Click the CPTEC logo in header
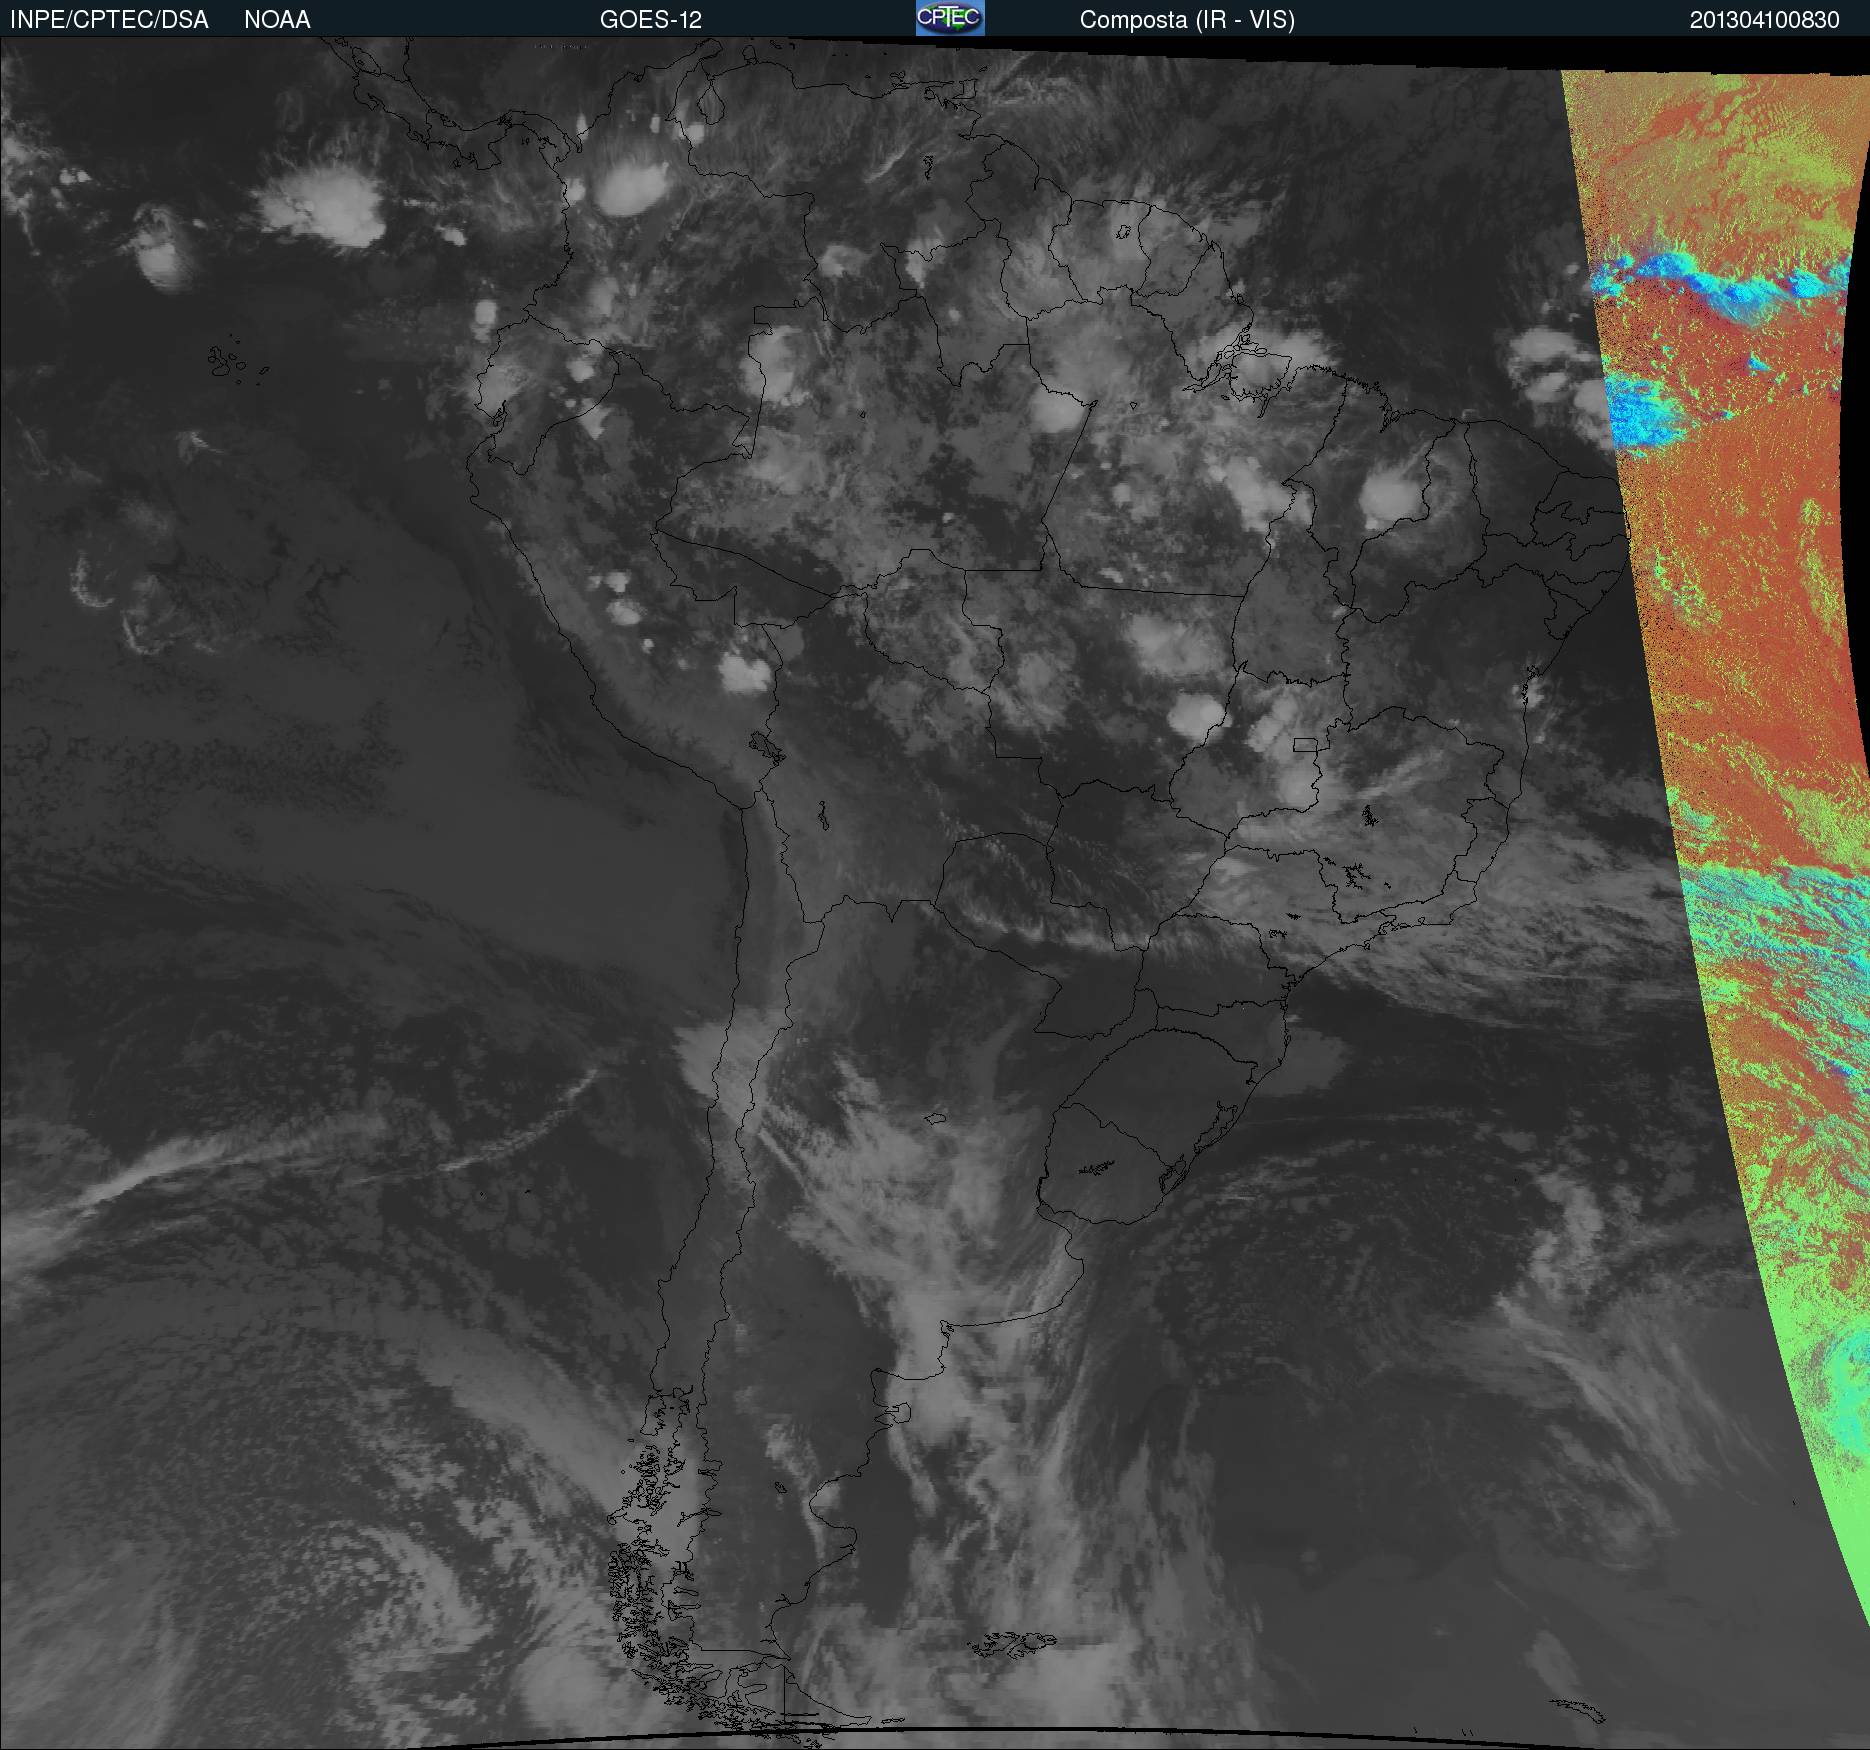 tap(950, 18)
